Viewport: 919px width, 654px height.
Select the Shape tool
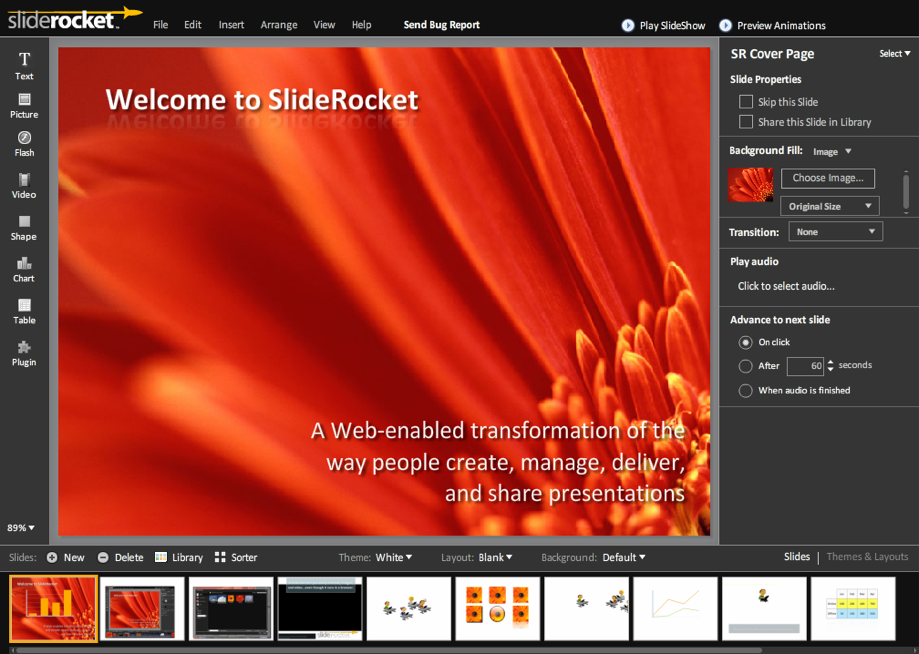click(24, 227)
